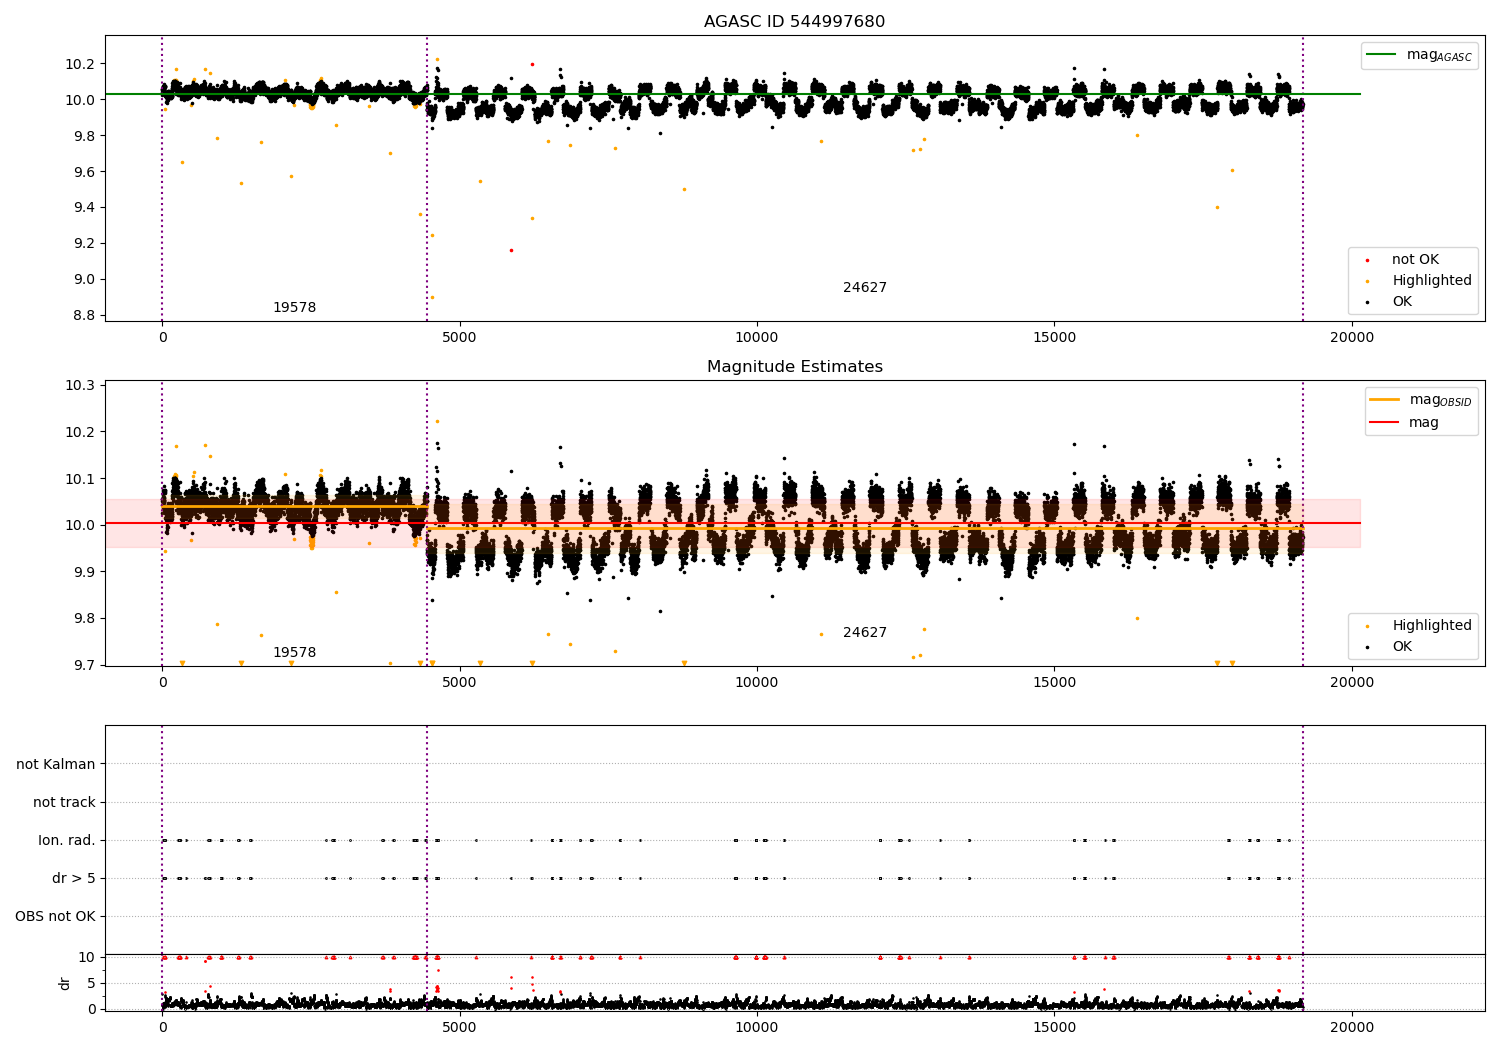Click the 24627 obsid label in the top plot

(865, 288)
